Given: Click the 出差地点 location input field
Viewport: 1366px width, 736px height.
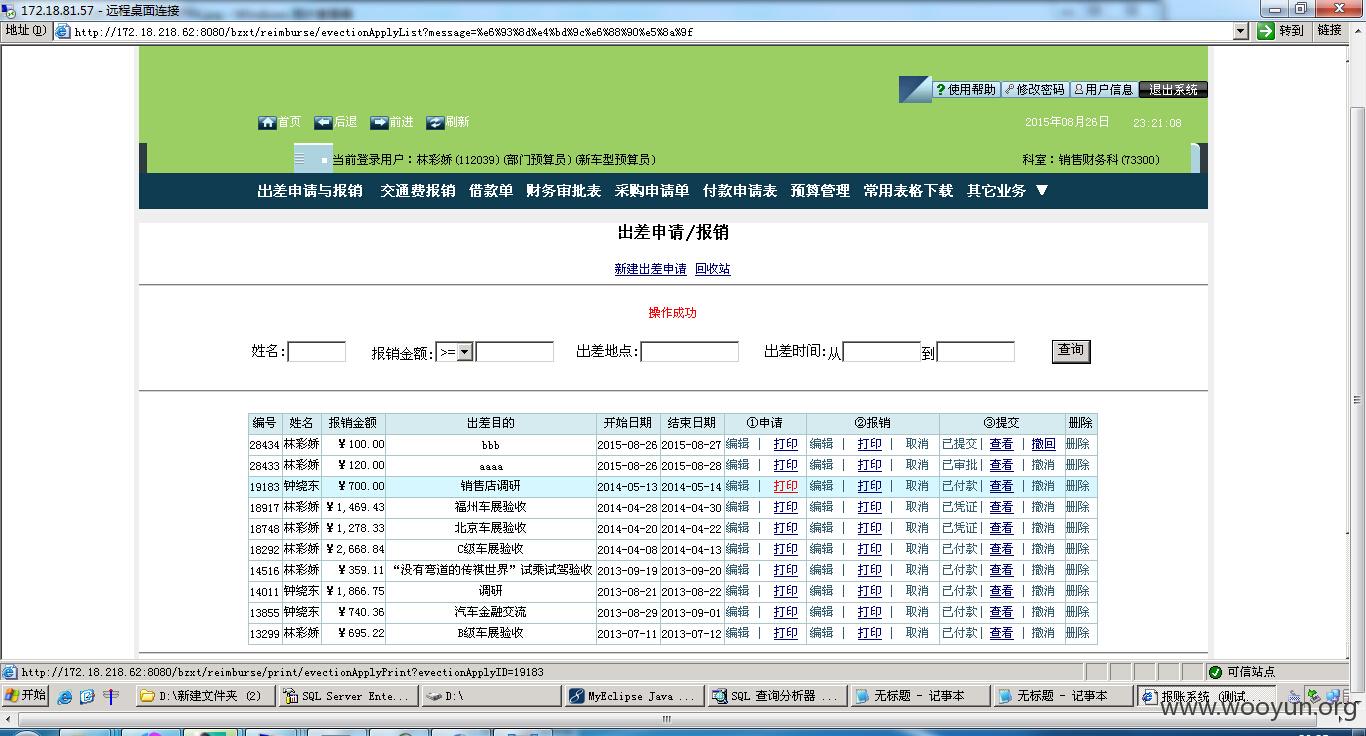Looking at the screenshot, I should [x=689, y=352].
